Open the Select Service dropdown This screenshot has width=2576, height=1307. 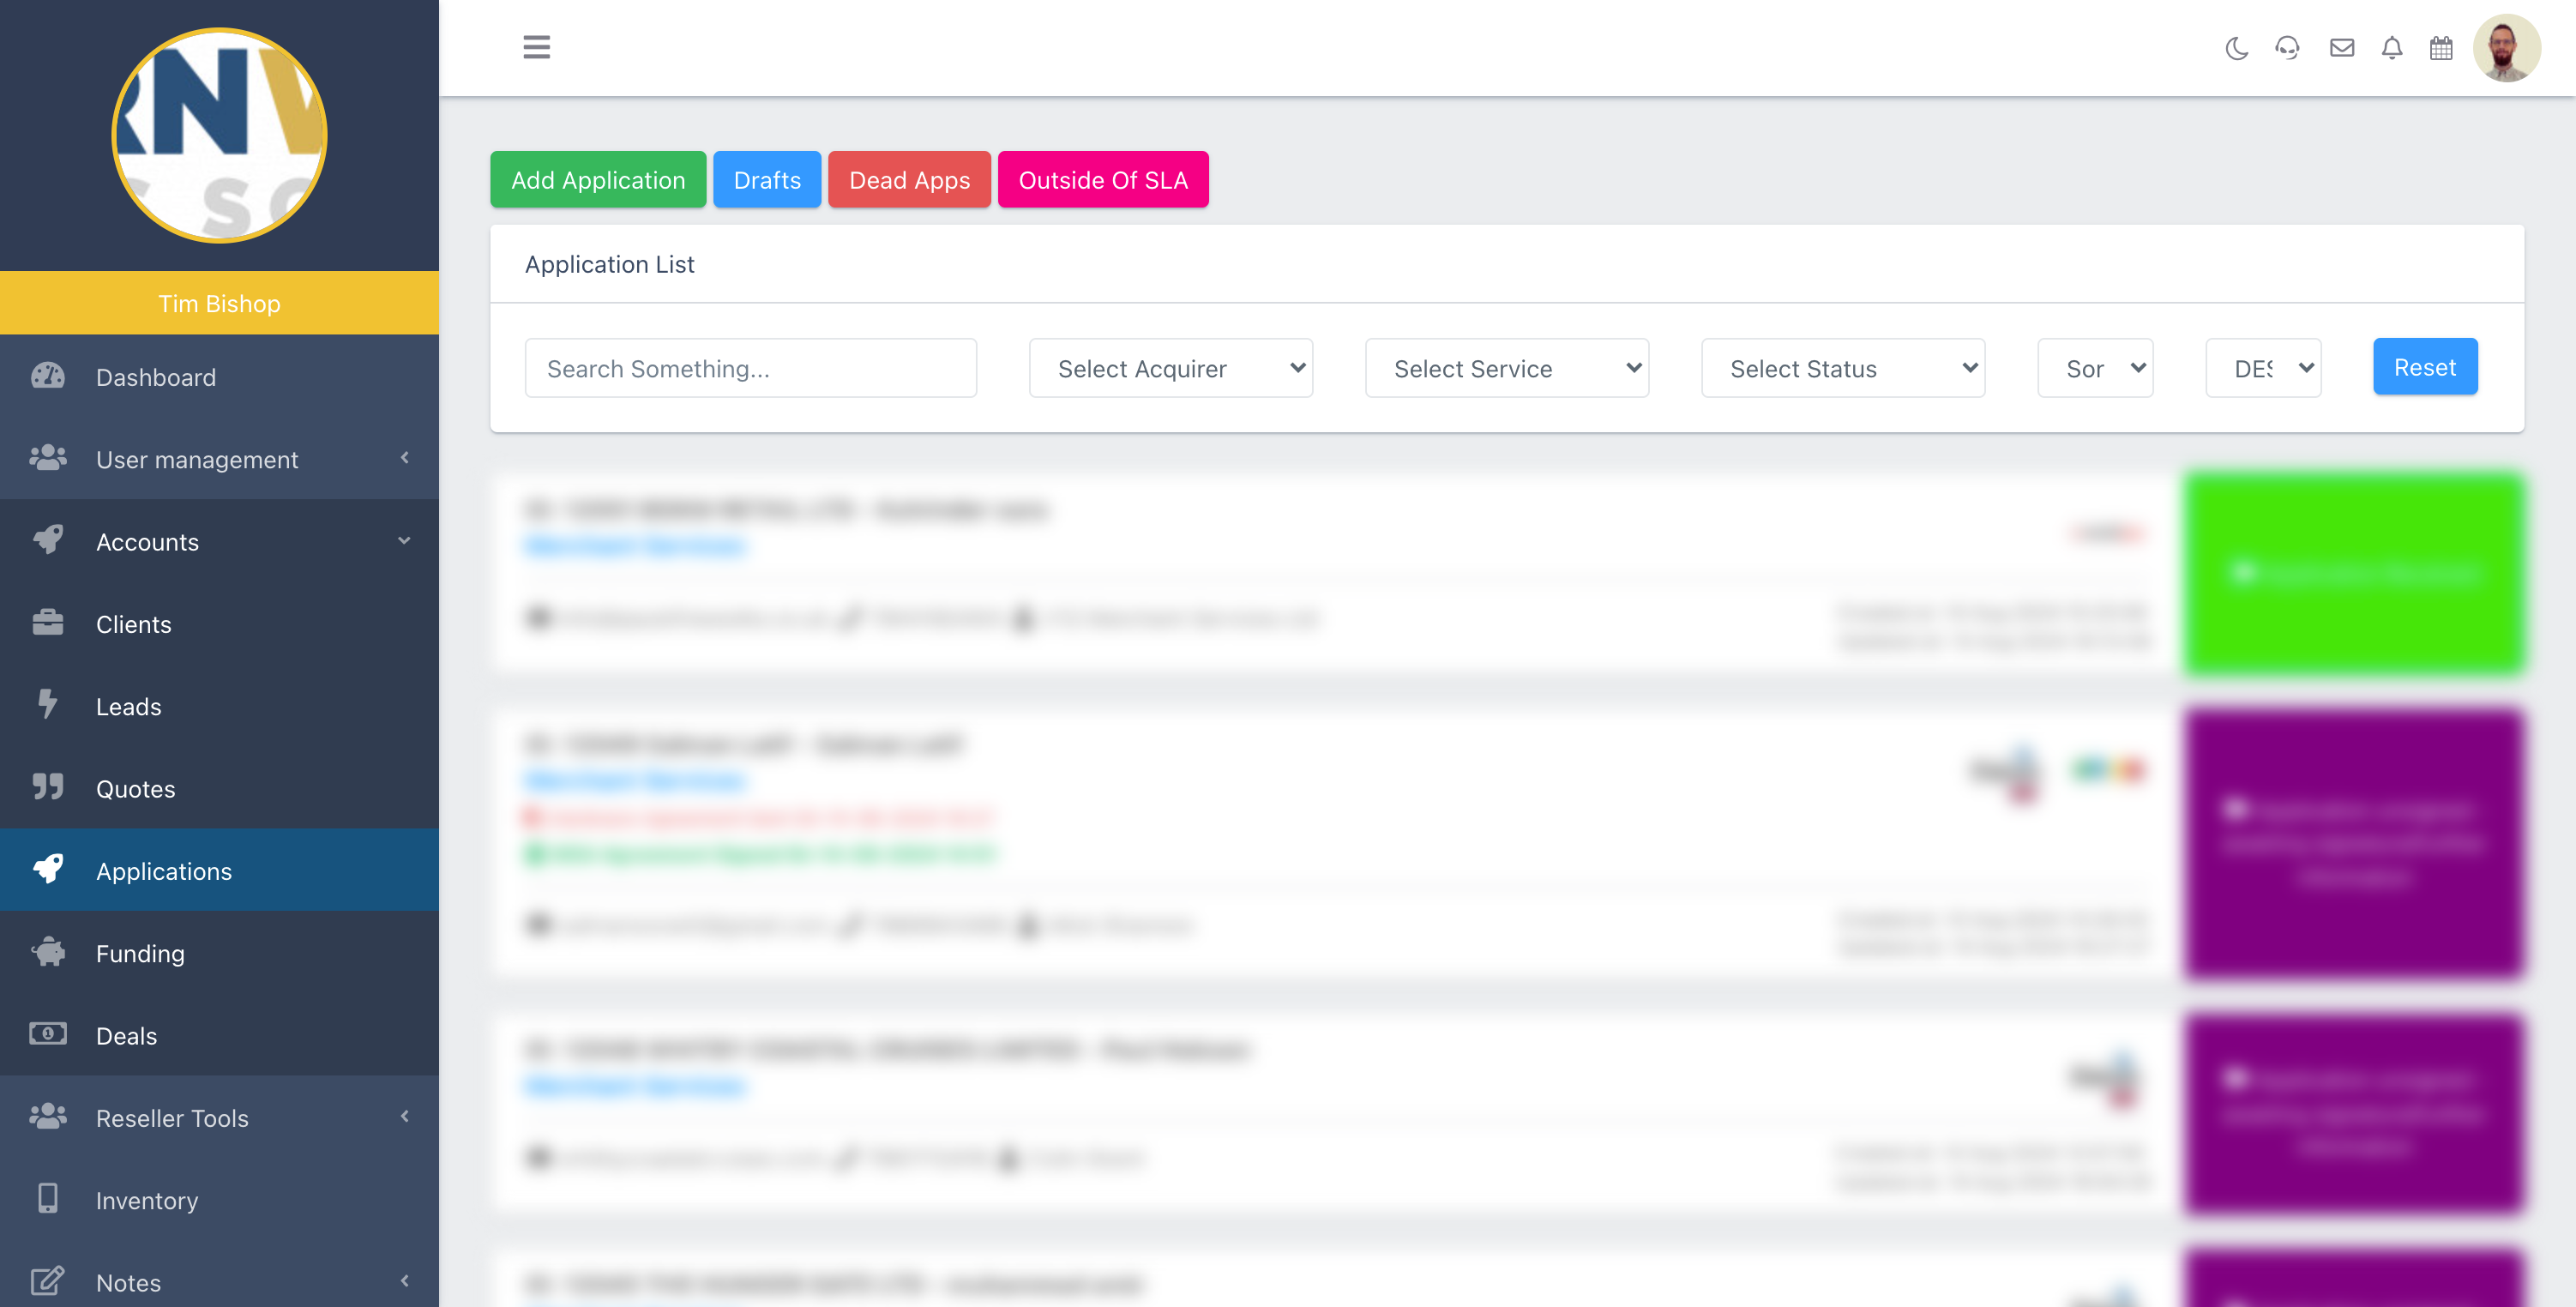[1506, 368]
